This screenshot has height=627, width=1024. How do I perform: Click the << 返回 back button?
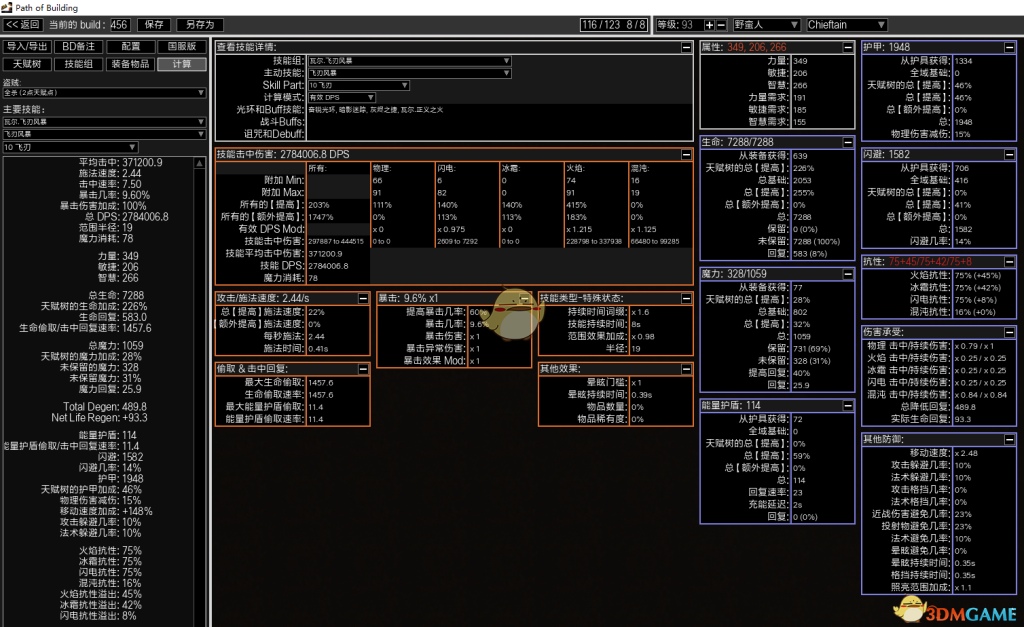point(23,25)
